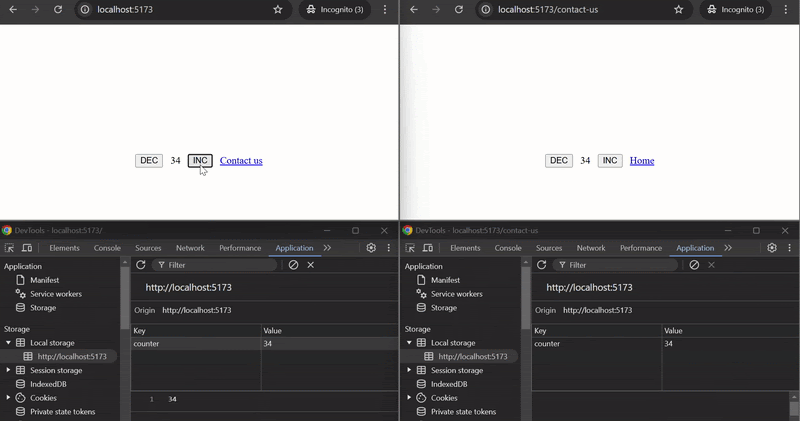Reload the contact-us browser page

point(459,9)
